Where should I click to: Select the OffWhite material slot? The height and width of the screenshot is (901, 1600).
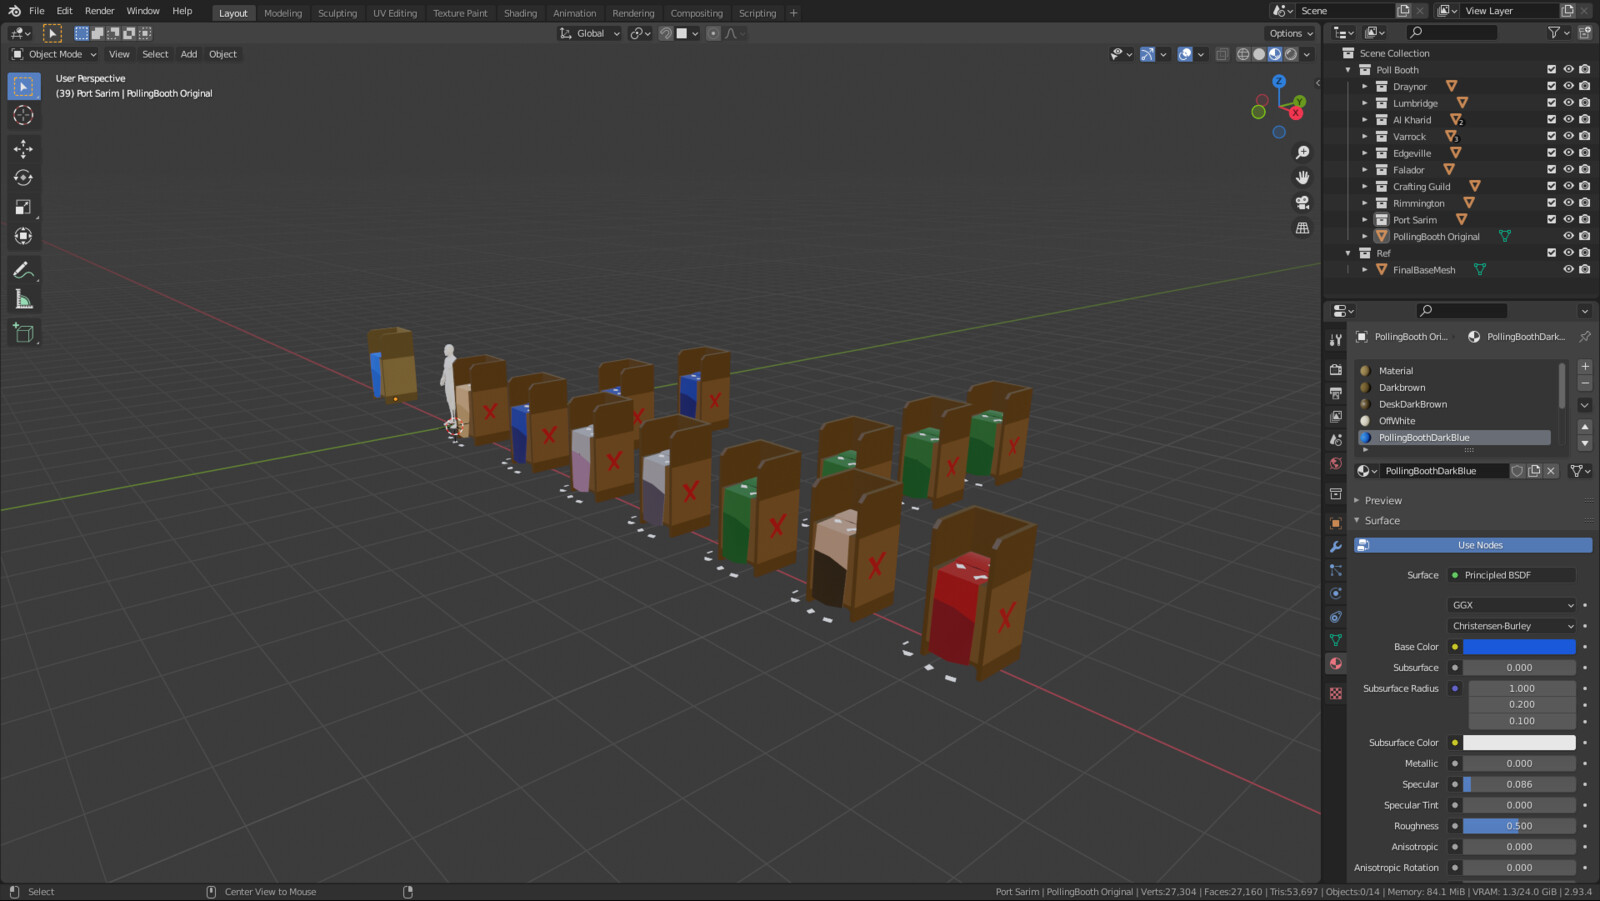pyautogui.click(x=1454, y=421)
